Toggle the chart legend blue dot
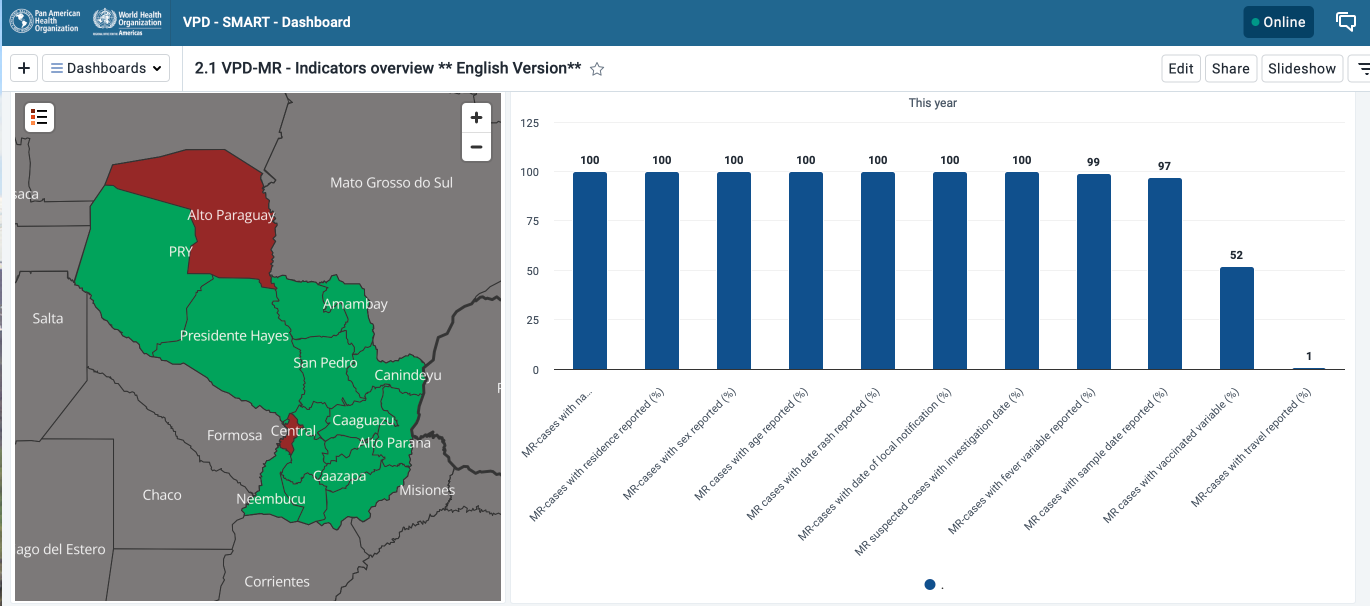 930,585
